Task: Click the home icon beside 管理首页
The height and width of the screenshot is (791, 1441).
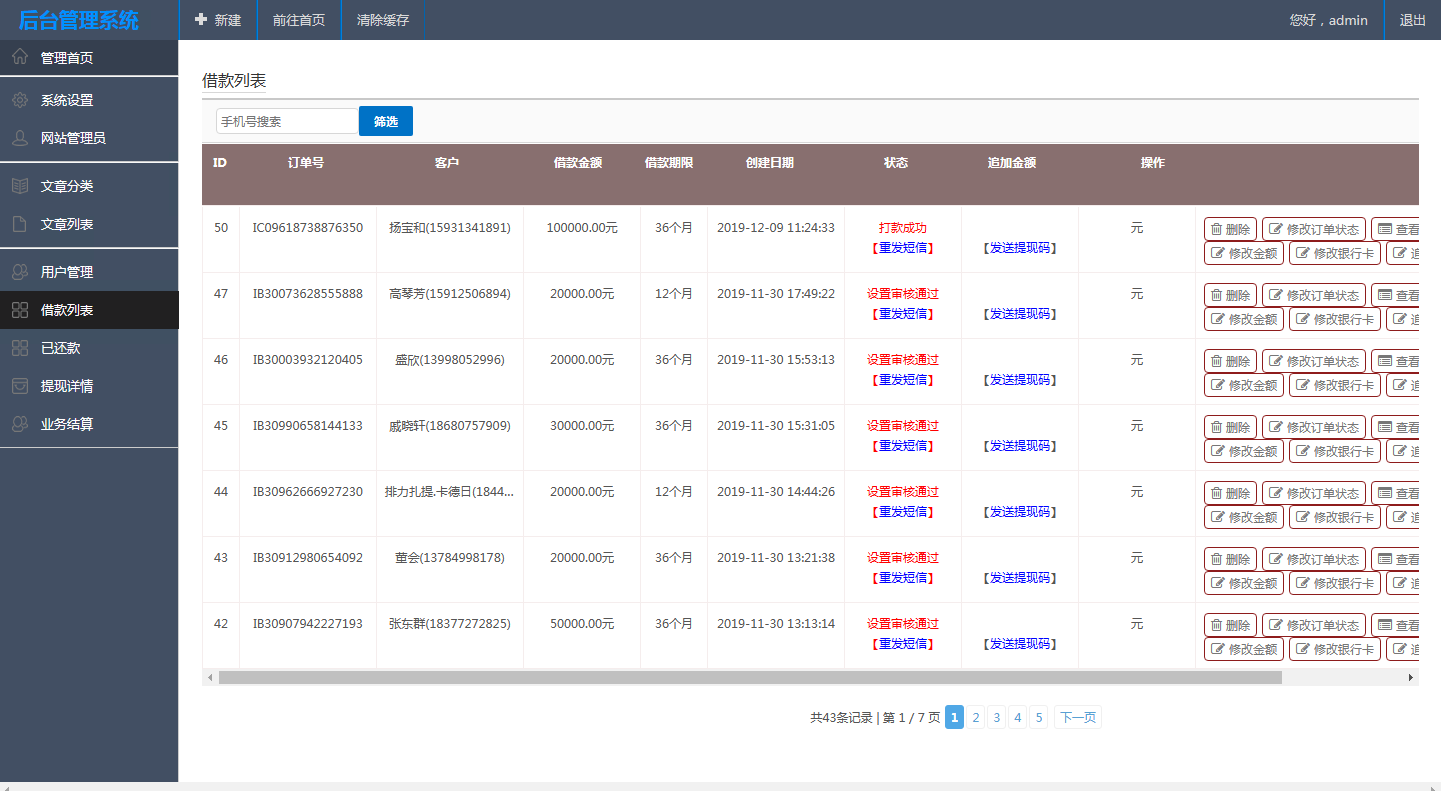Action: (x=20, y=58)
